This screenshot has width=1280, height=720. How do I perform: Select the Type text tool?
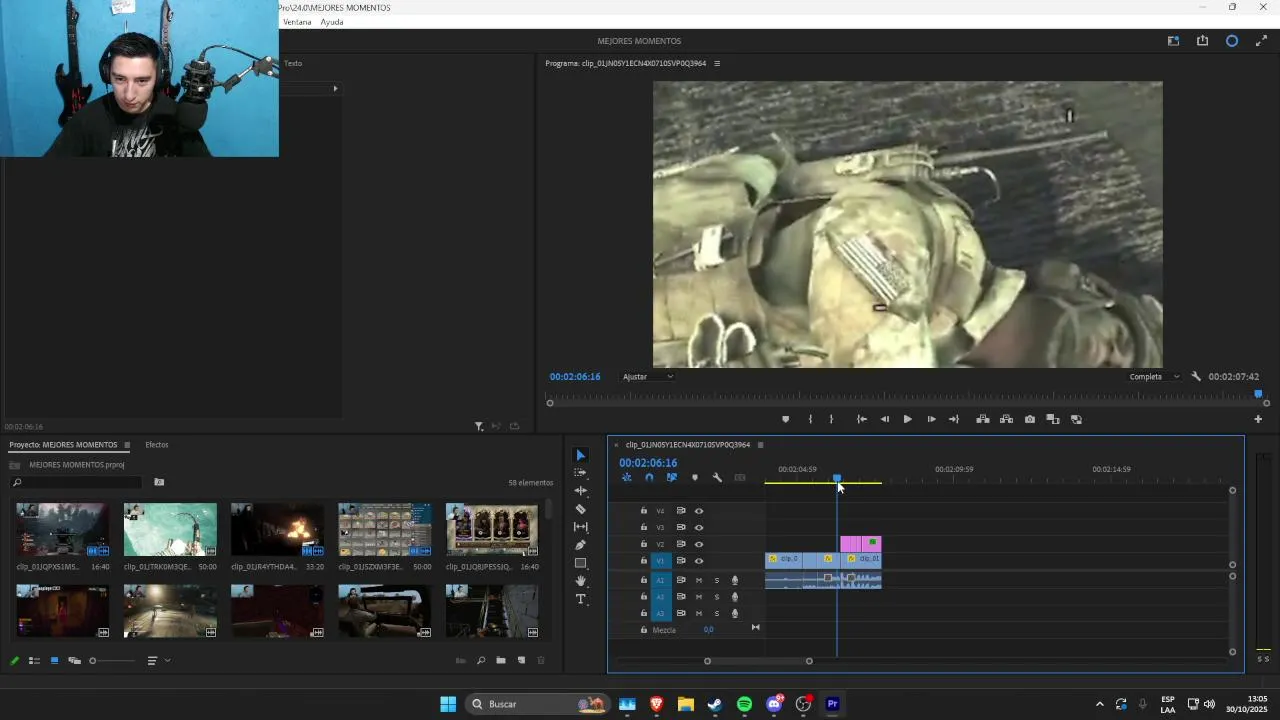tap(580, 599)
